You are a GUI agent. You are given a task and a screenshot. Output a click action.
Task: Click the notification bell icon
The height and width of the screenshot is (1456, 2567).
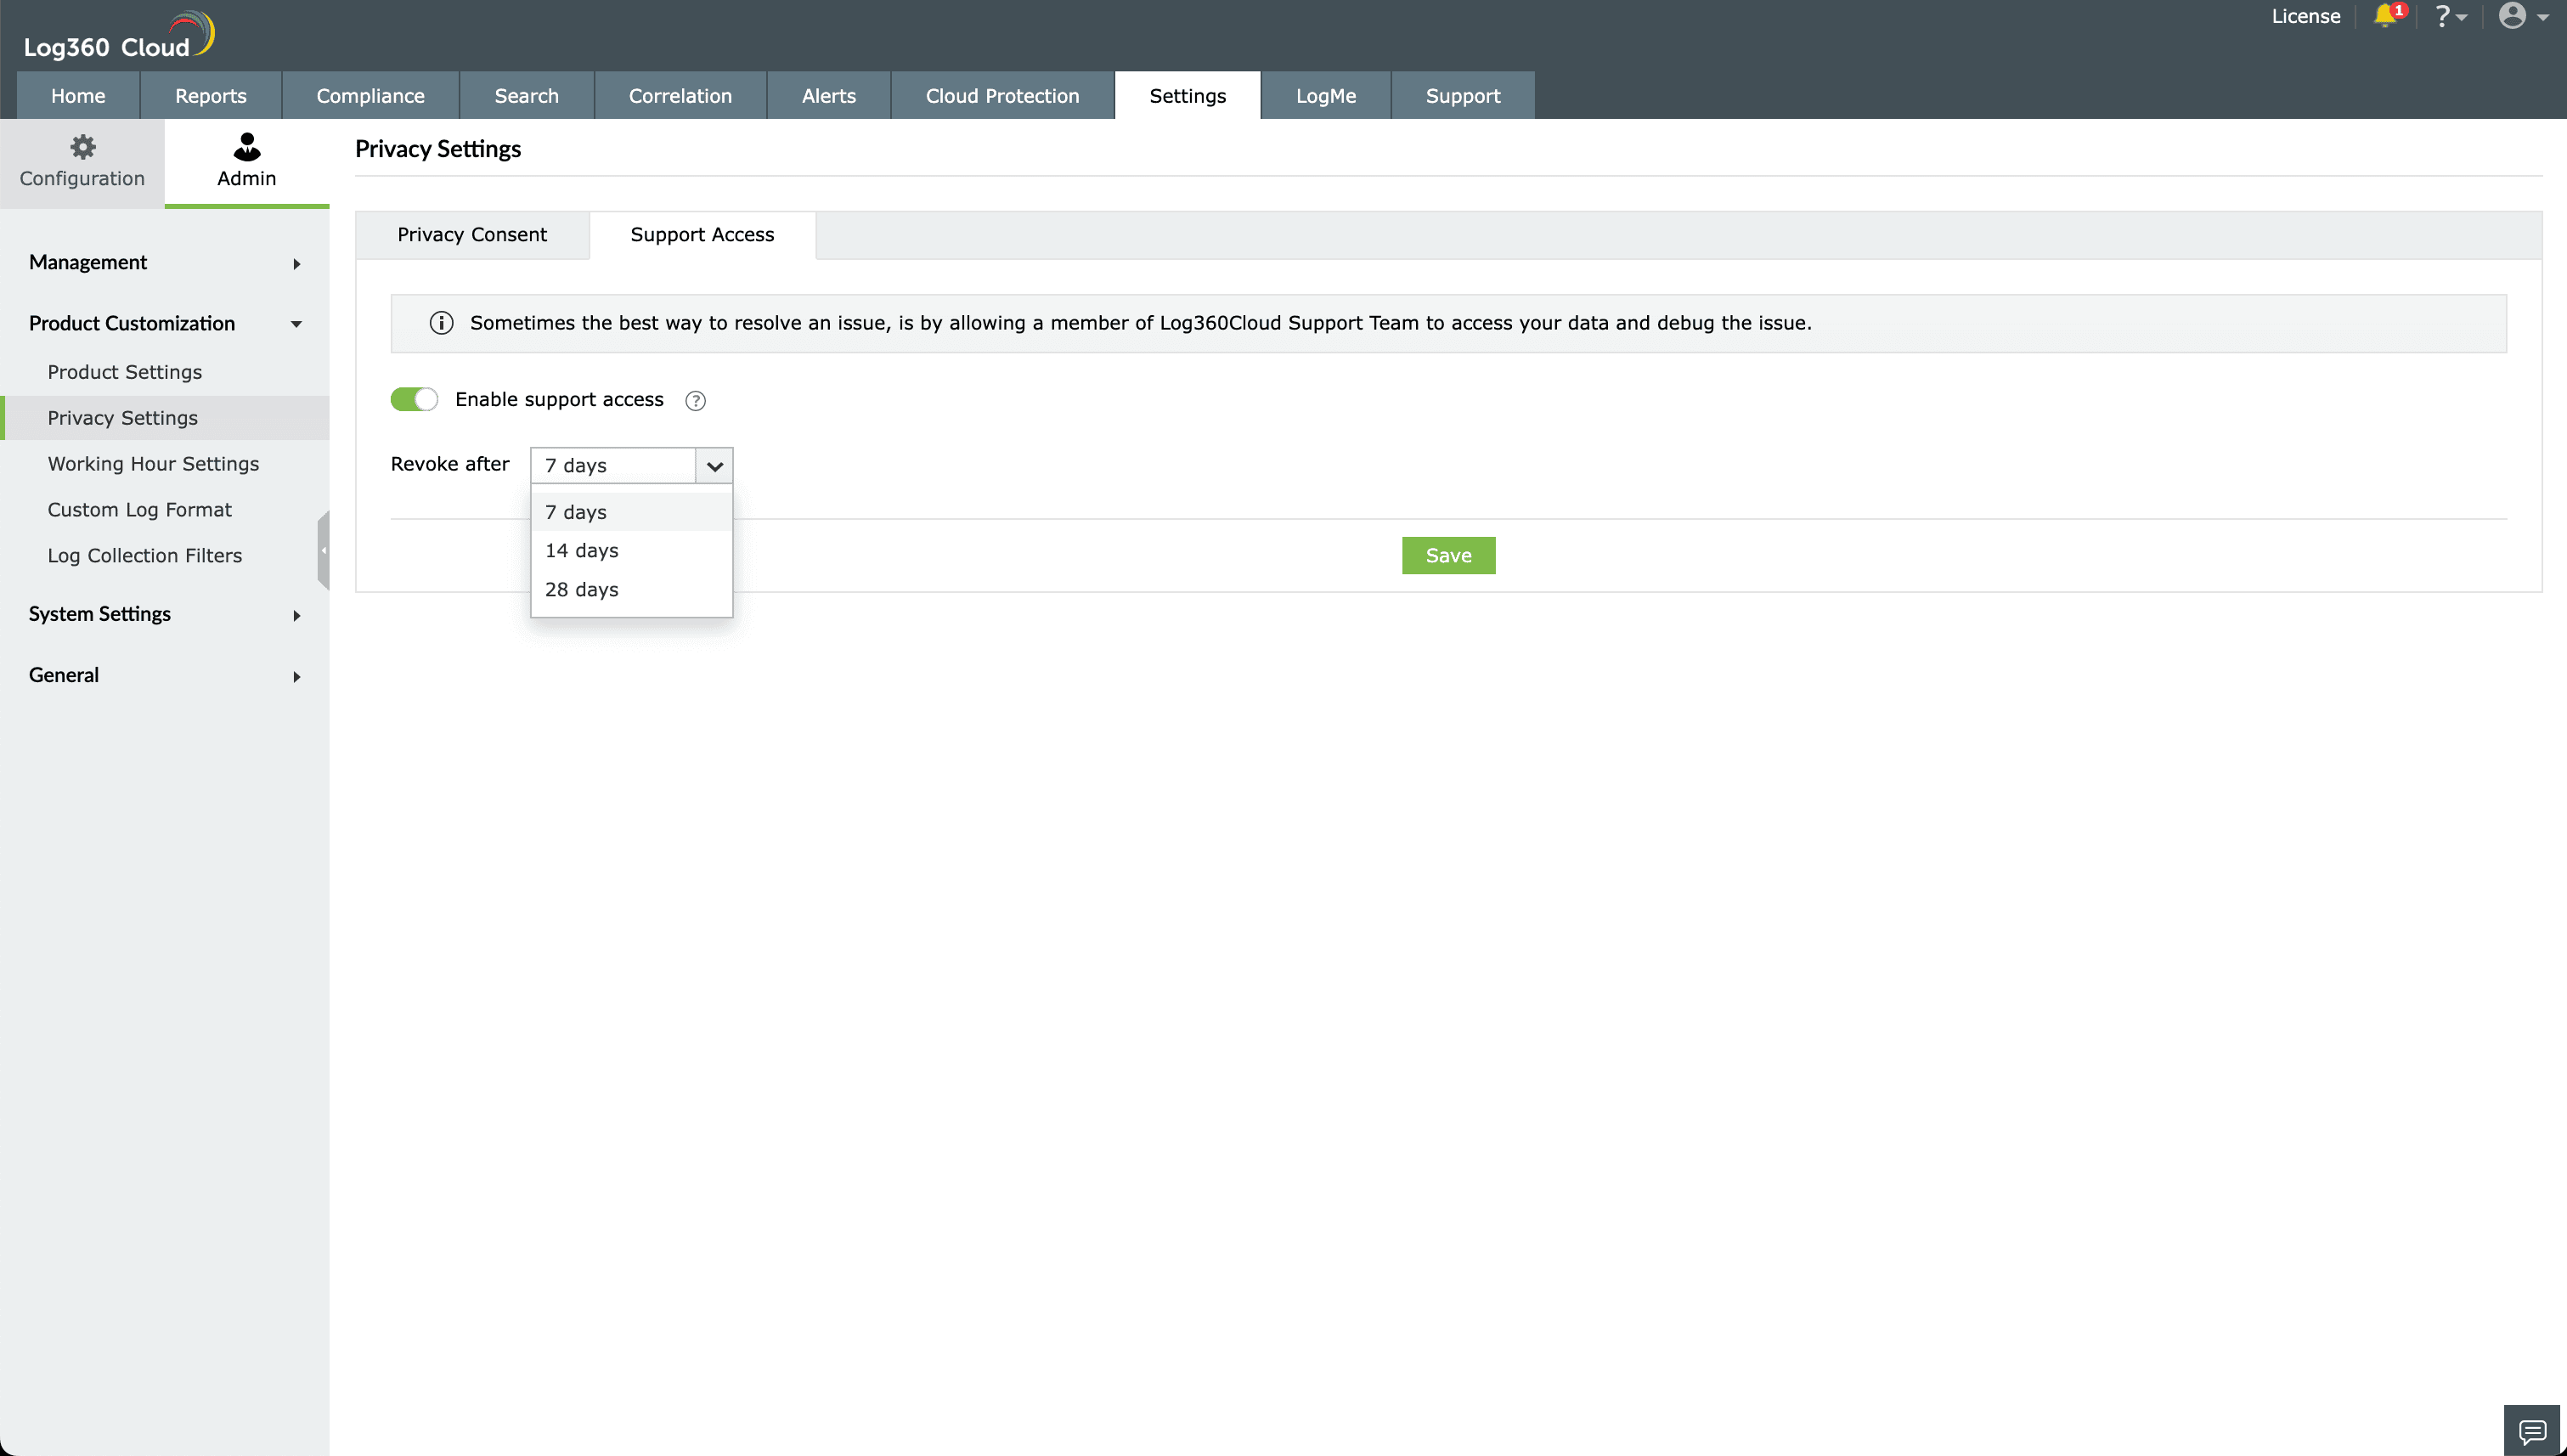coord(2385,16)
